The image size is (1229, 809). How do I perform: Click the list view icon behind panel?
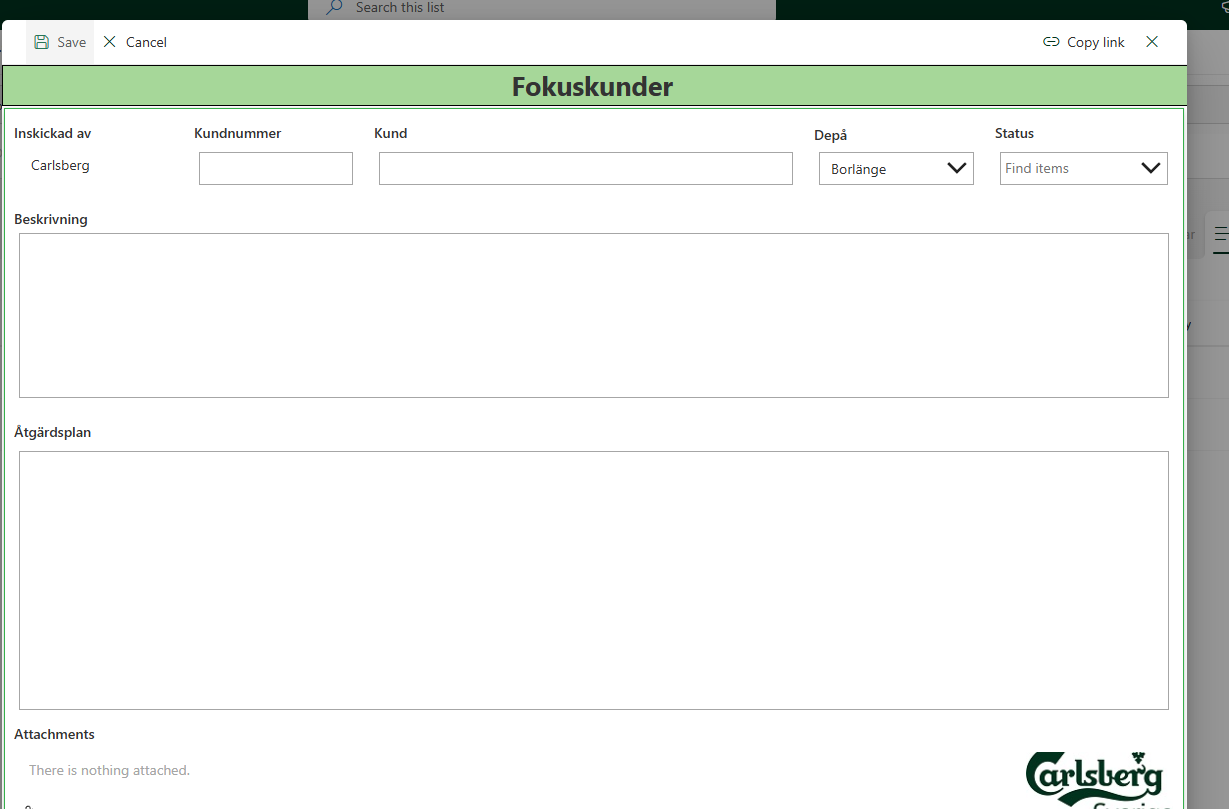coord(1220,234)
